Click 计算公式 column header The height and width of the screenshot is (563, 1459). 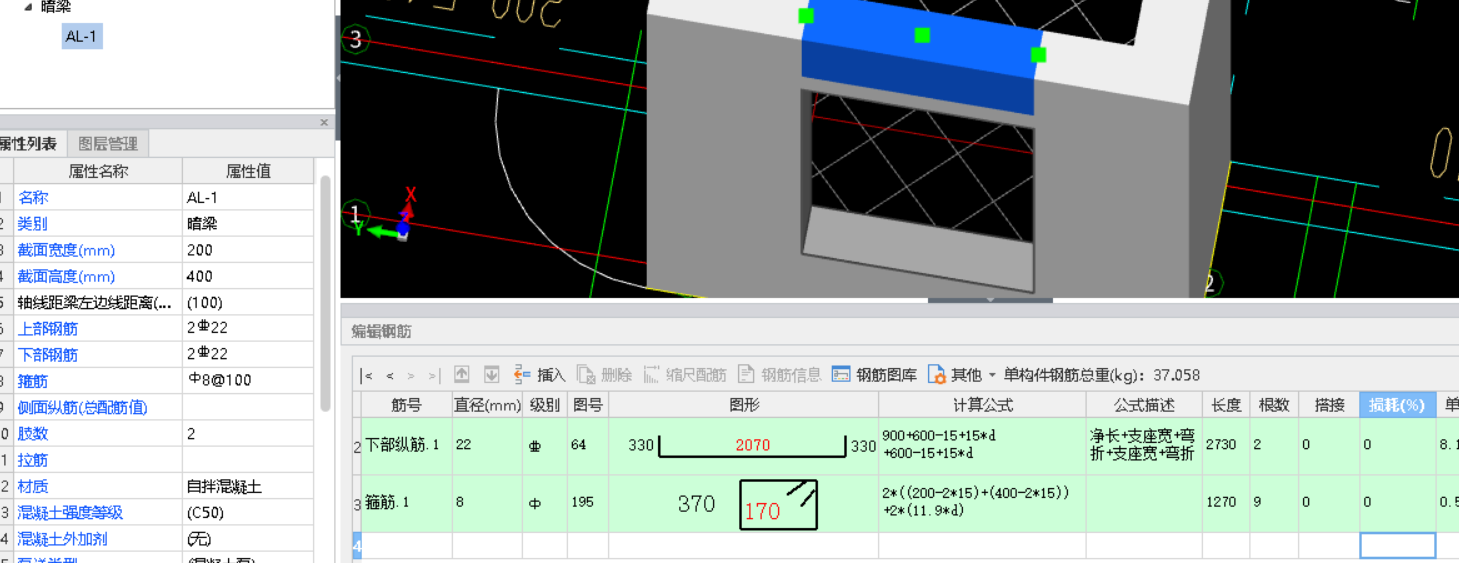point(982,405)
